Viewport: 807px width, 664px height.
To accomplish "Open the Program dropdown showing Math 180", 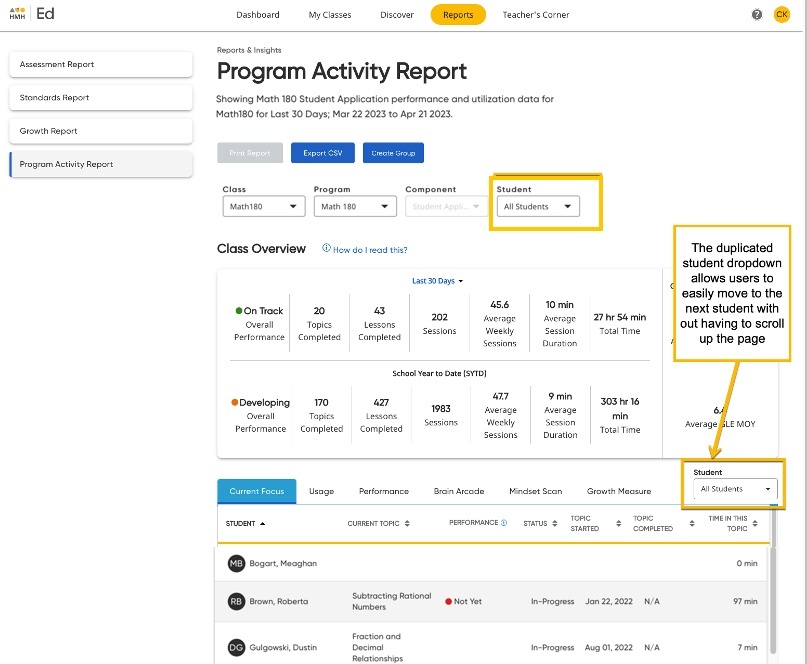I will click(x=355, y=206).
